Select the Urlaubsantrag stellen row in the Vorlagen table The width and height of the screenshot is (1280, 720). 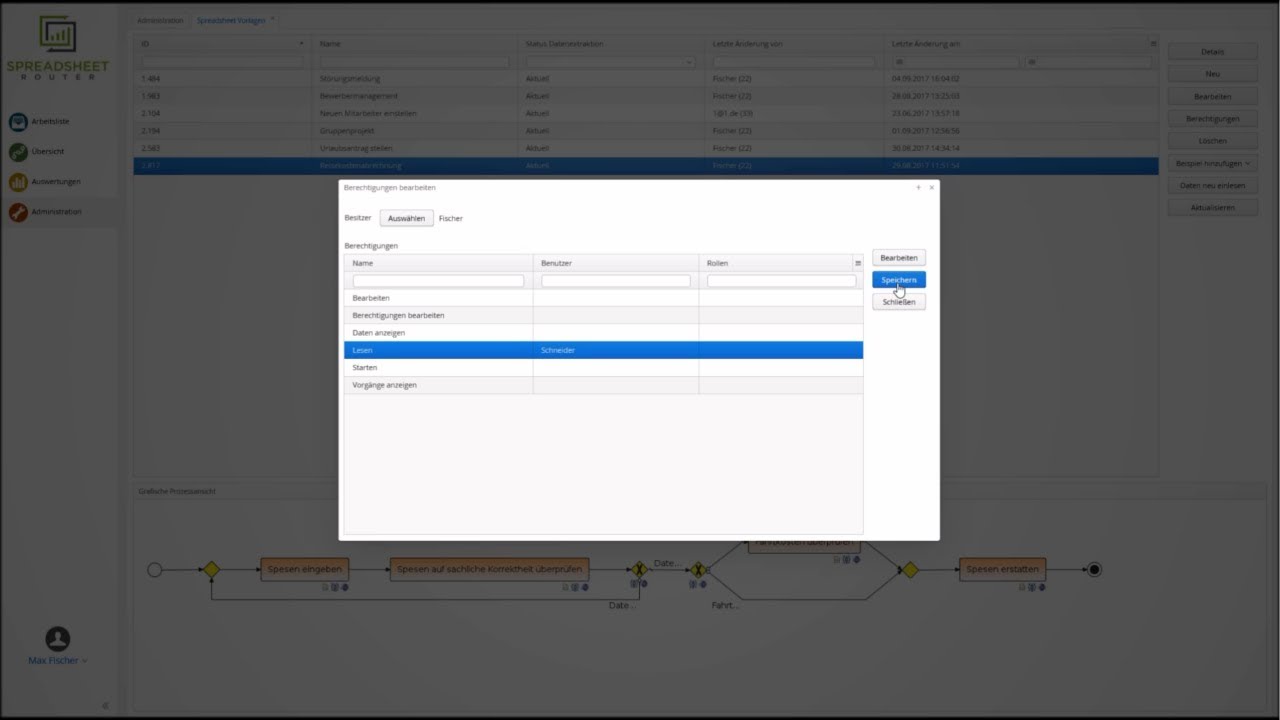[x=646, y=148]
